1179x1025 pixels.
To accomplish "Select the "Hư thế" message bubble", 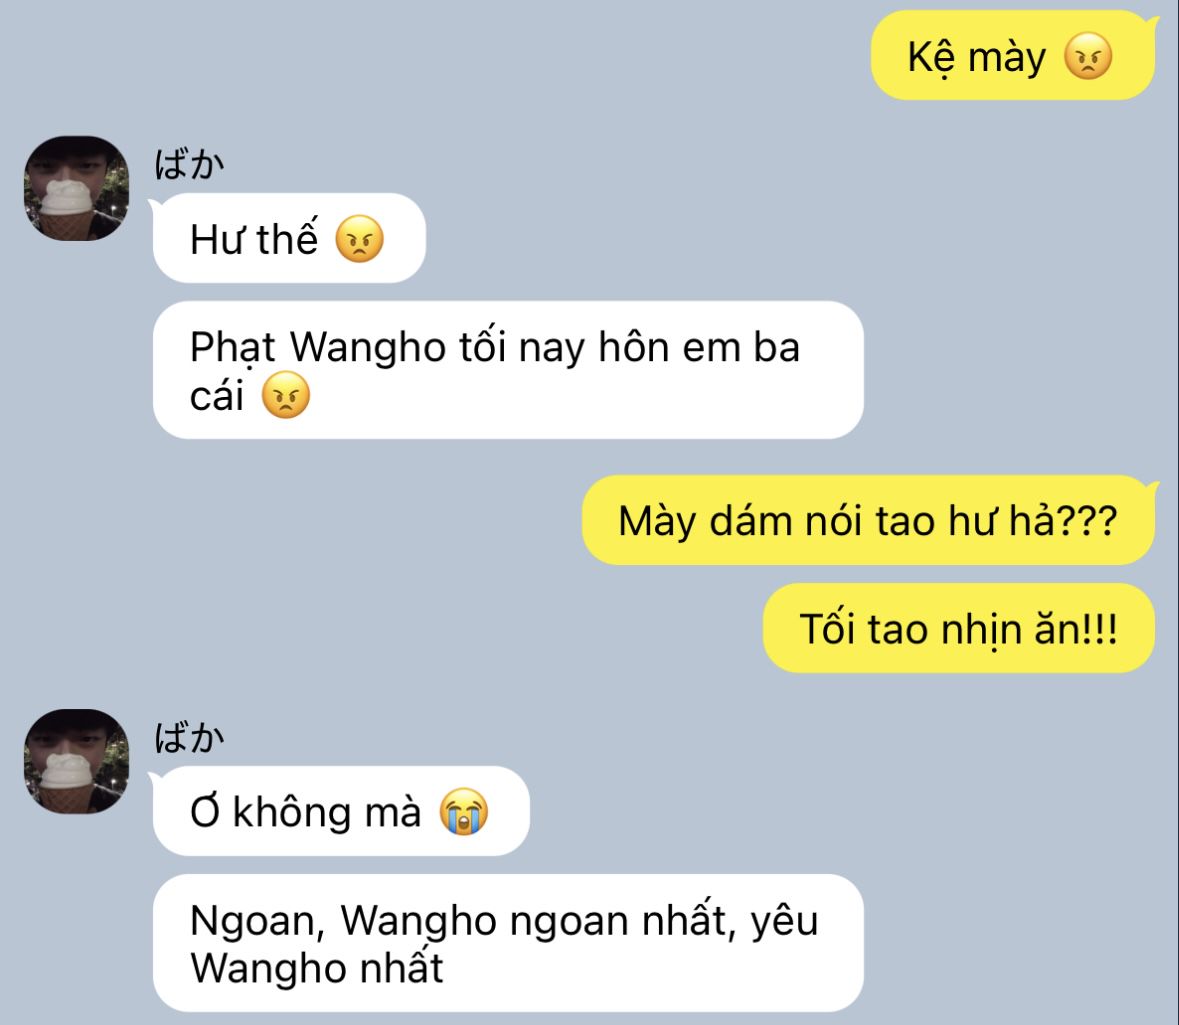I will 289,238.
